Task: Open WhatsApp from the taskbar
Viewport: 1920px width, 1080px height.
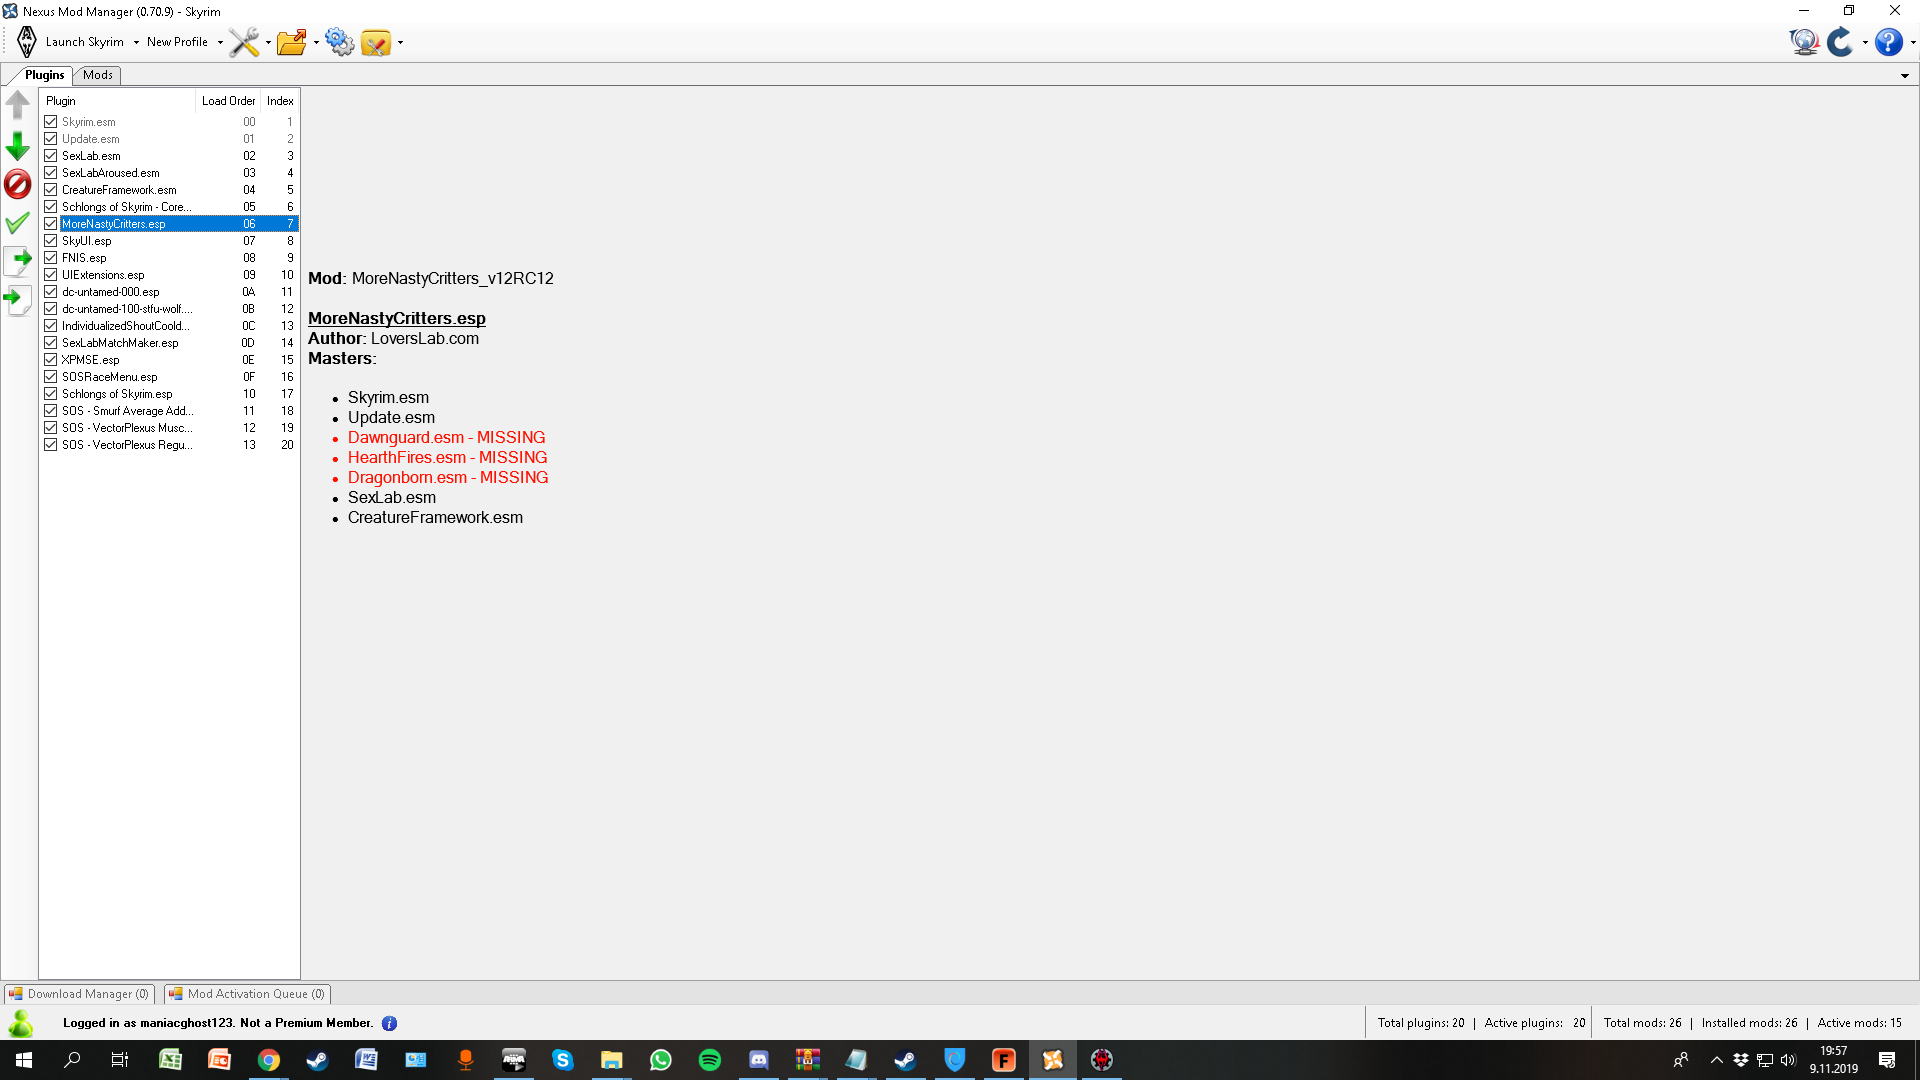Action: [661, 1060]
